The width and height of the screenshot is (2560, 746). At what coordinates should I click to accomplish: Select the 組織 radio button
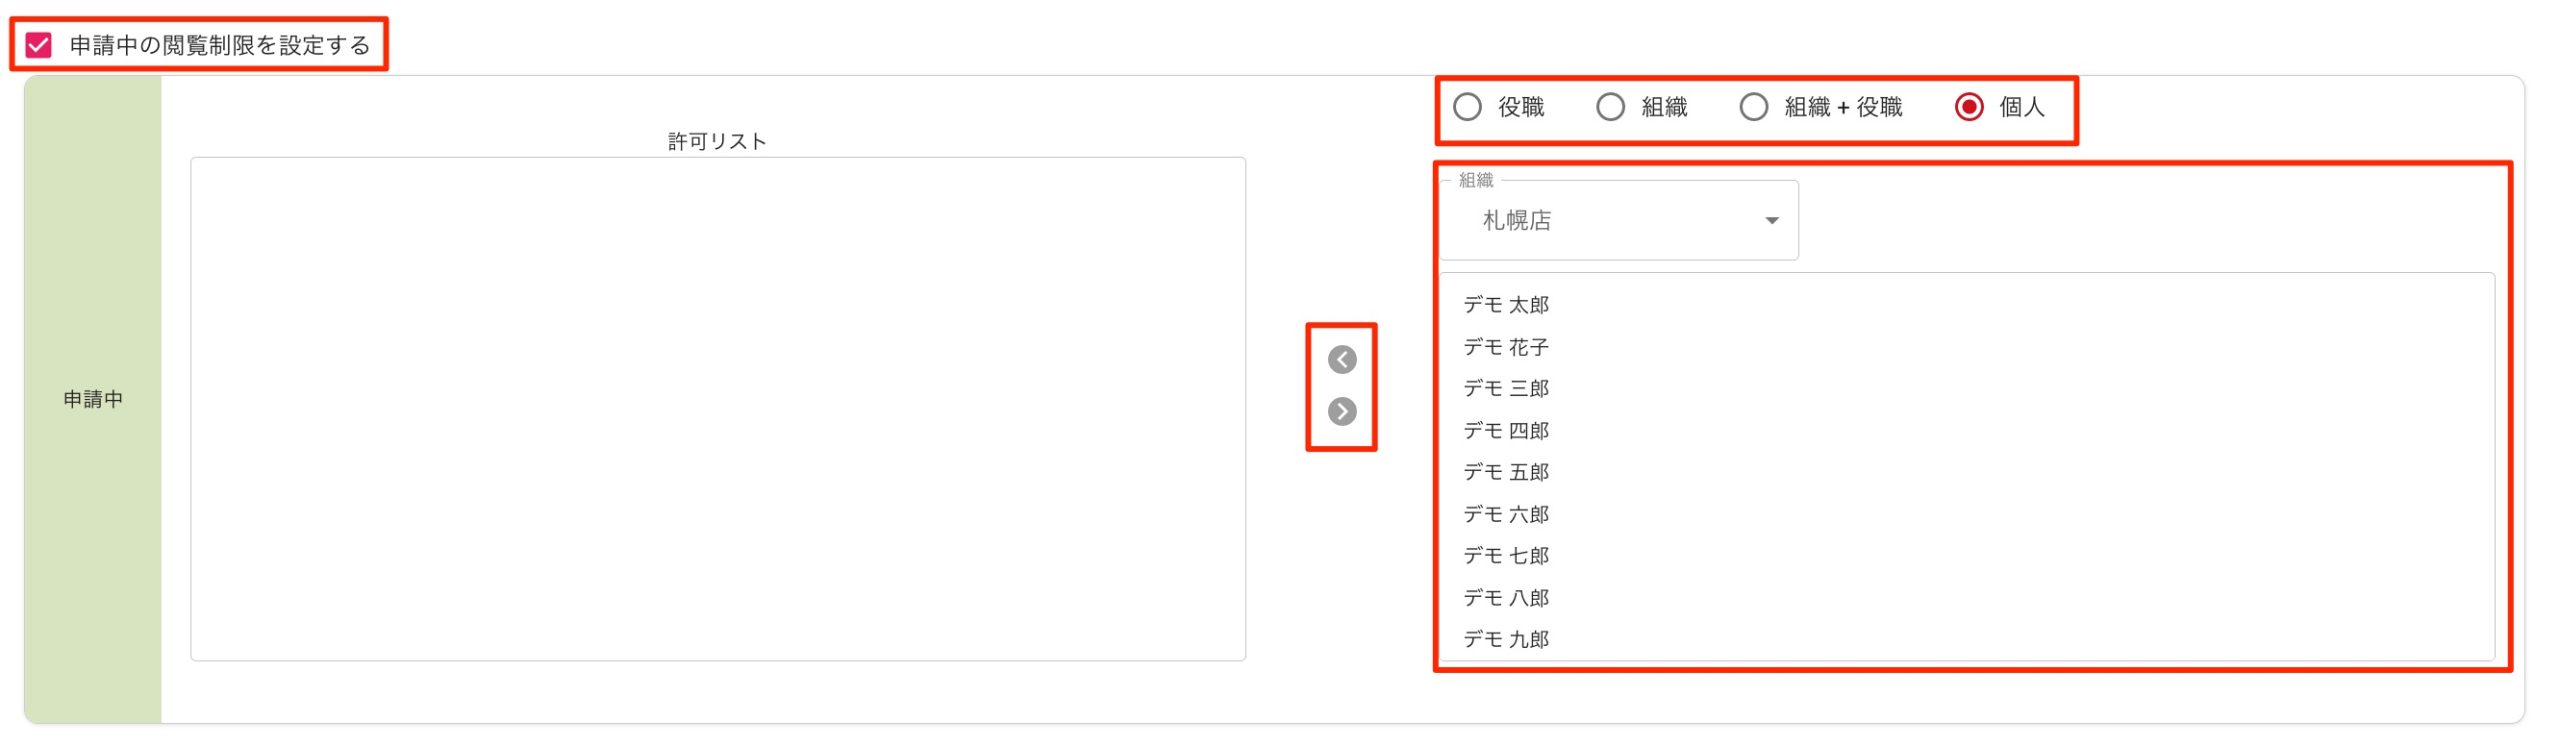coord(1610,107)
